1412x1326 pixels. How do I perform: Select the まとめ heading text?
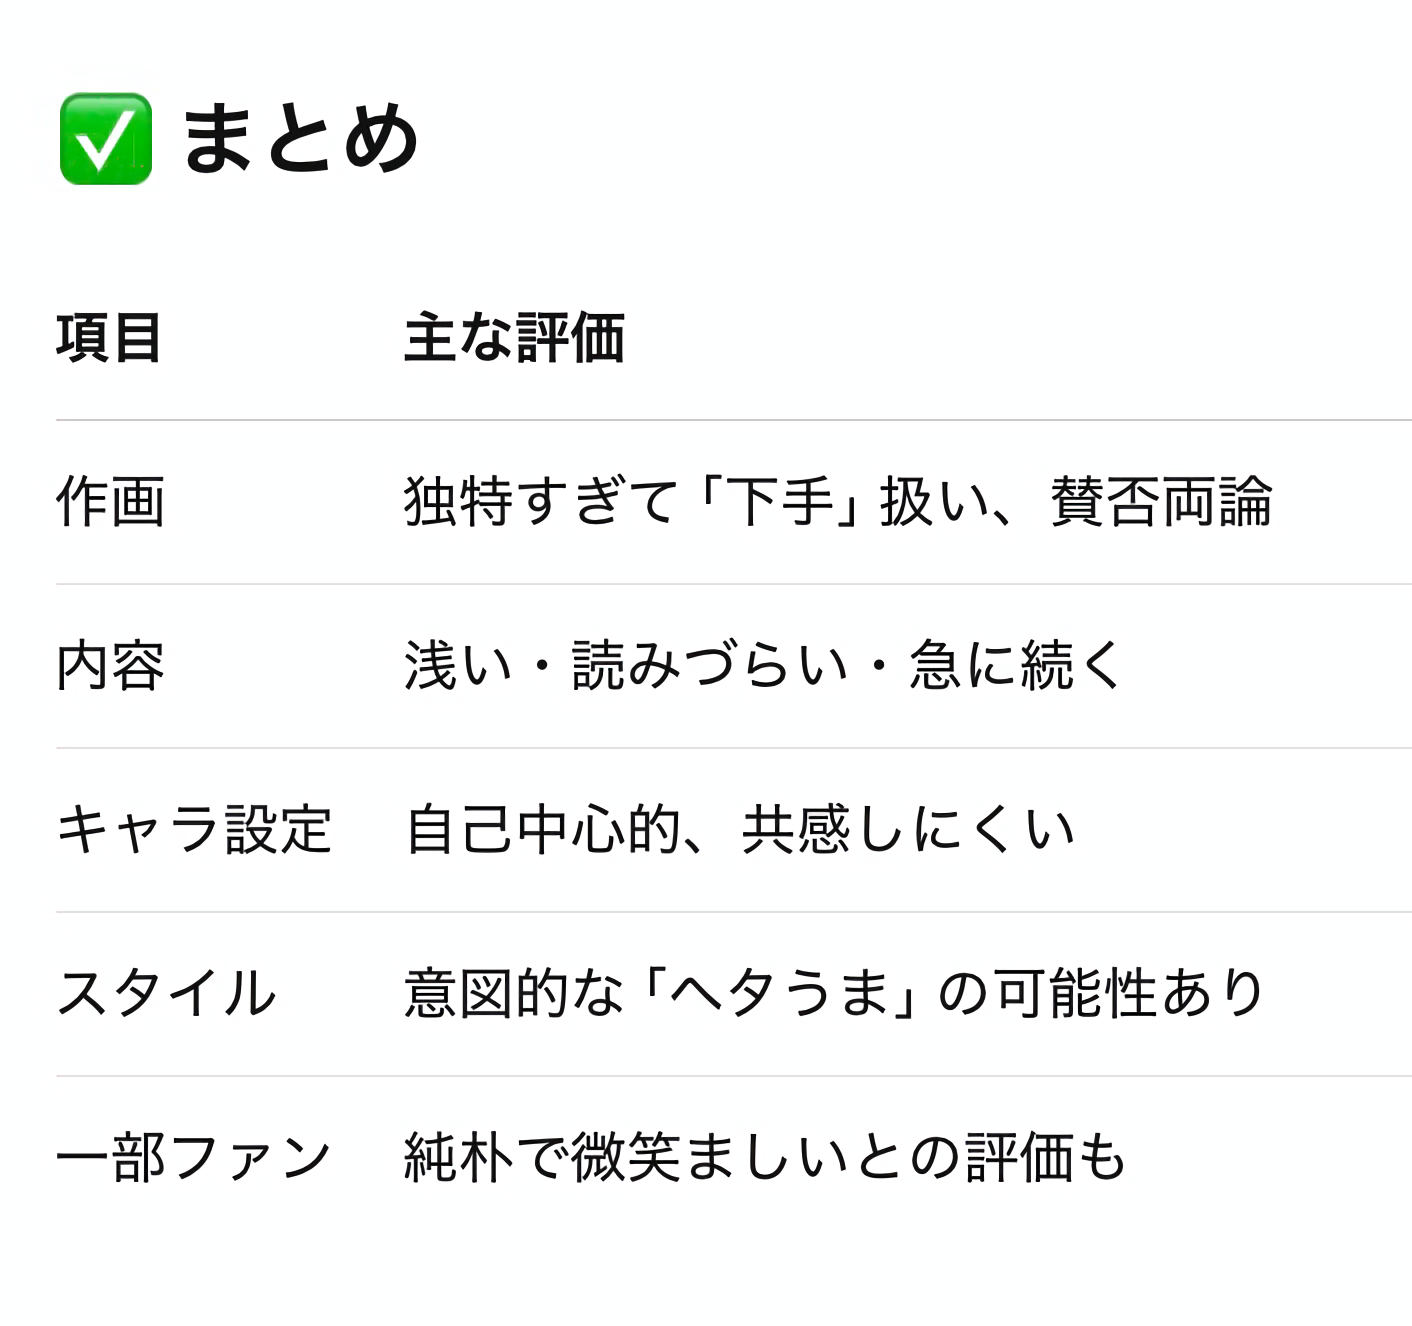[300, 139]
